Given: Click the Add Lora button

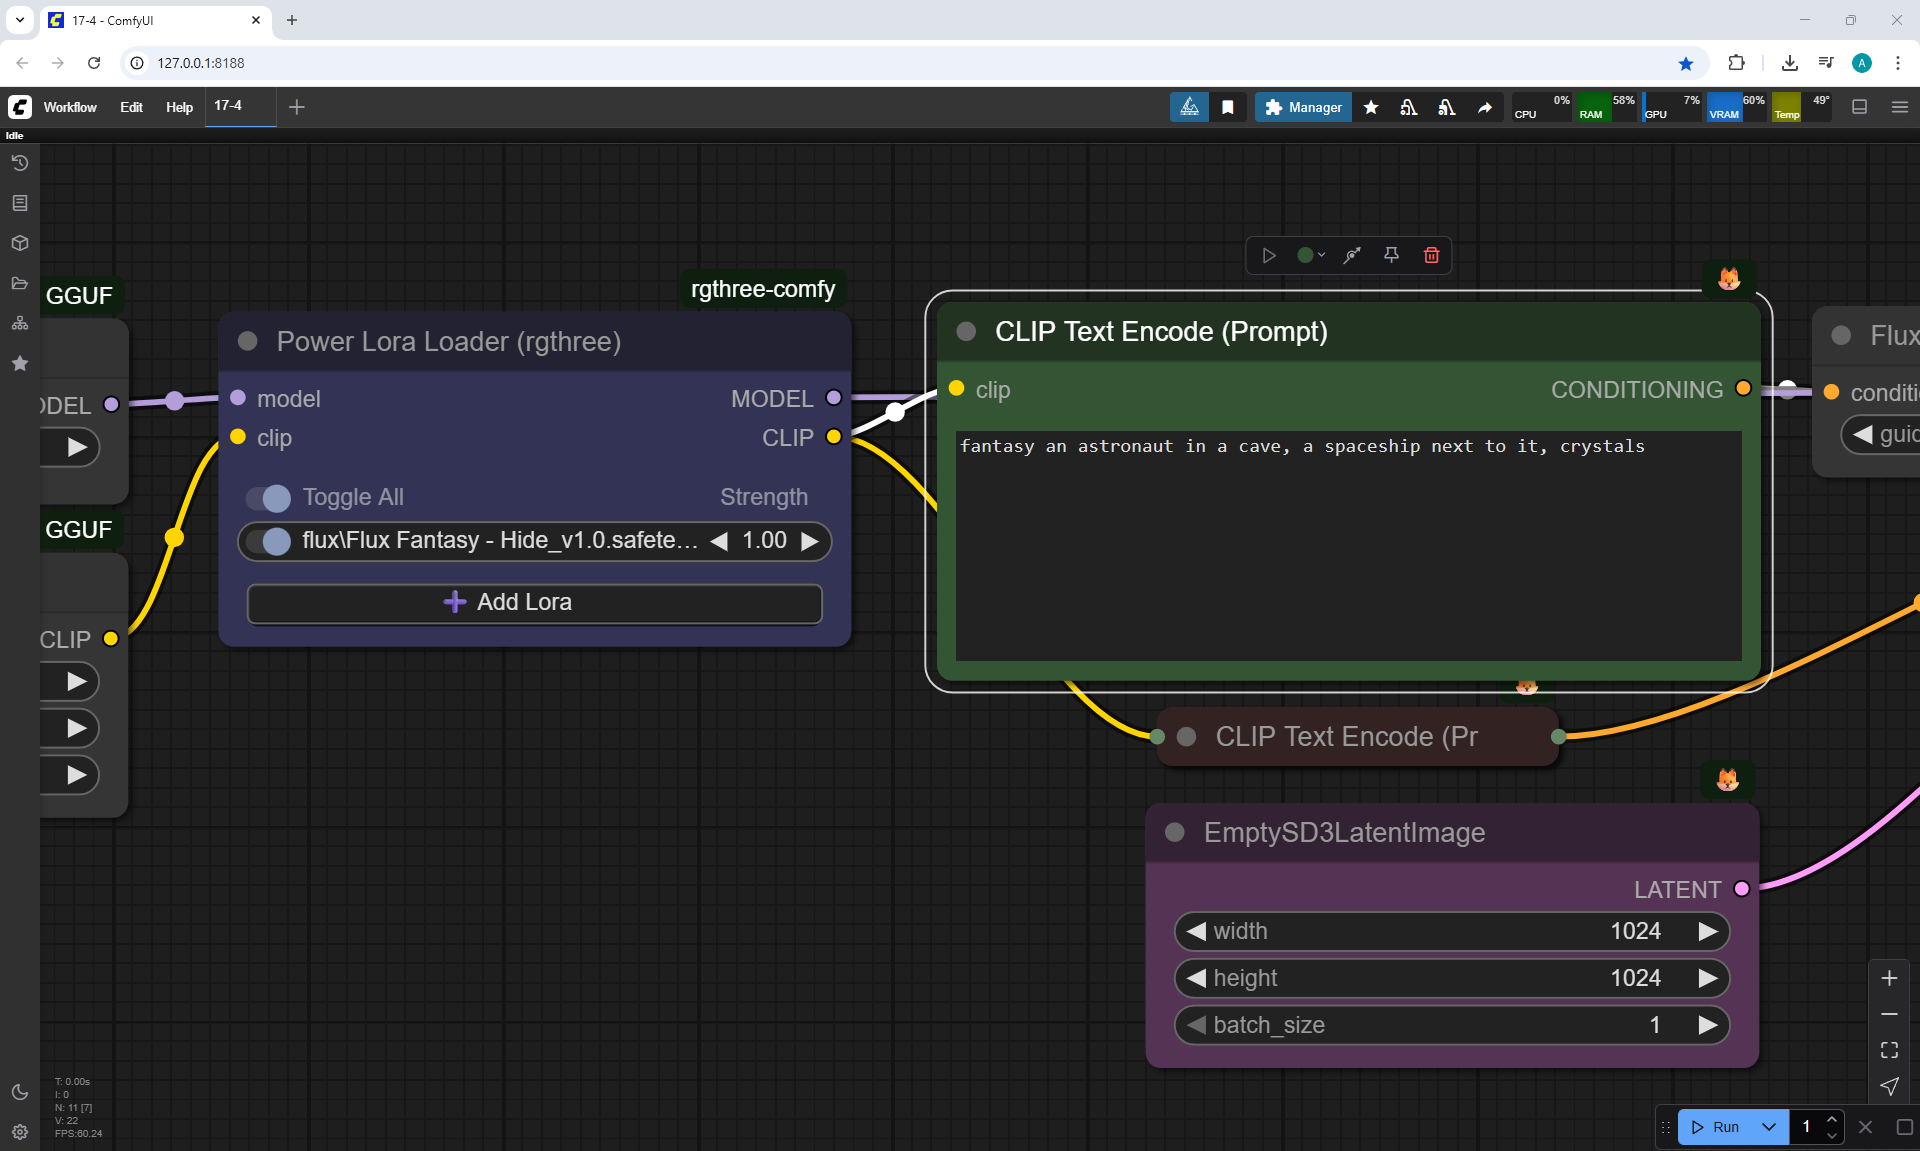Looking at the screenshot, I should pos(534,602).
